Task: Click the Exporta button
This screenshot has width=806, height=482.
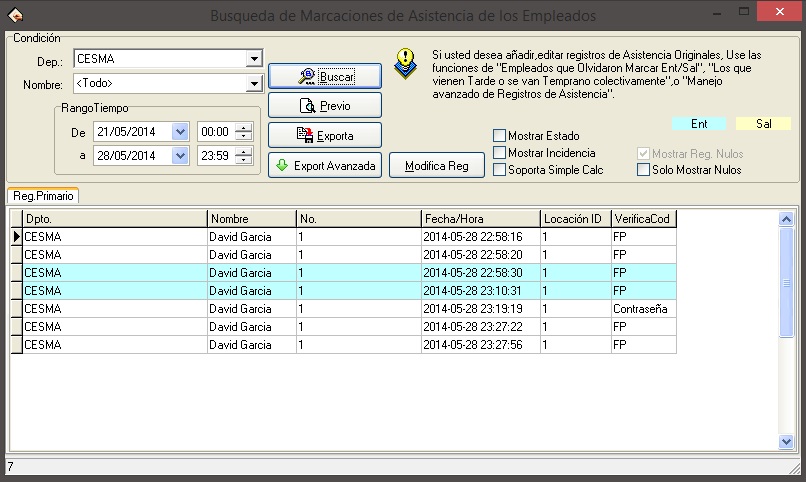Action: pyautogui.click(x=325, y=135)
